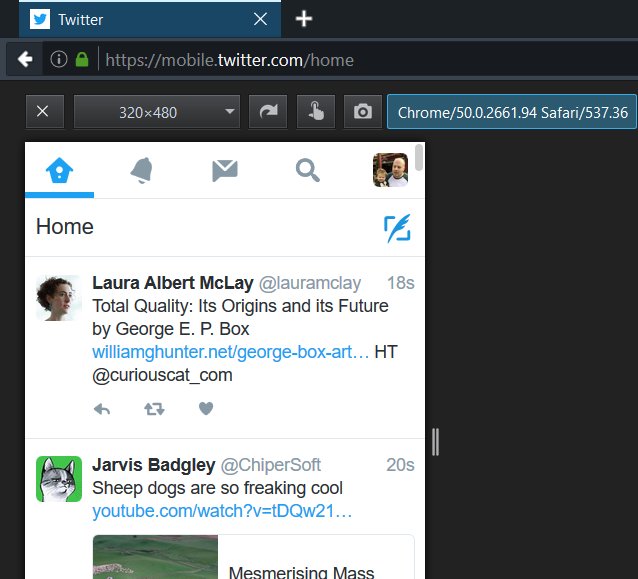Open the youtube.com/watch link
This screenshot has height=579, width=638.
click(222, 511)
